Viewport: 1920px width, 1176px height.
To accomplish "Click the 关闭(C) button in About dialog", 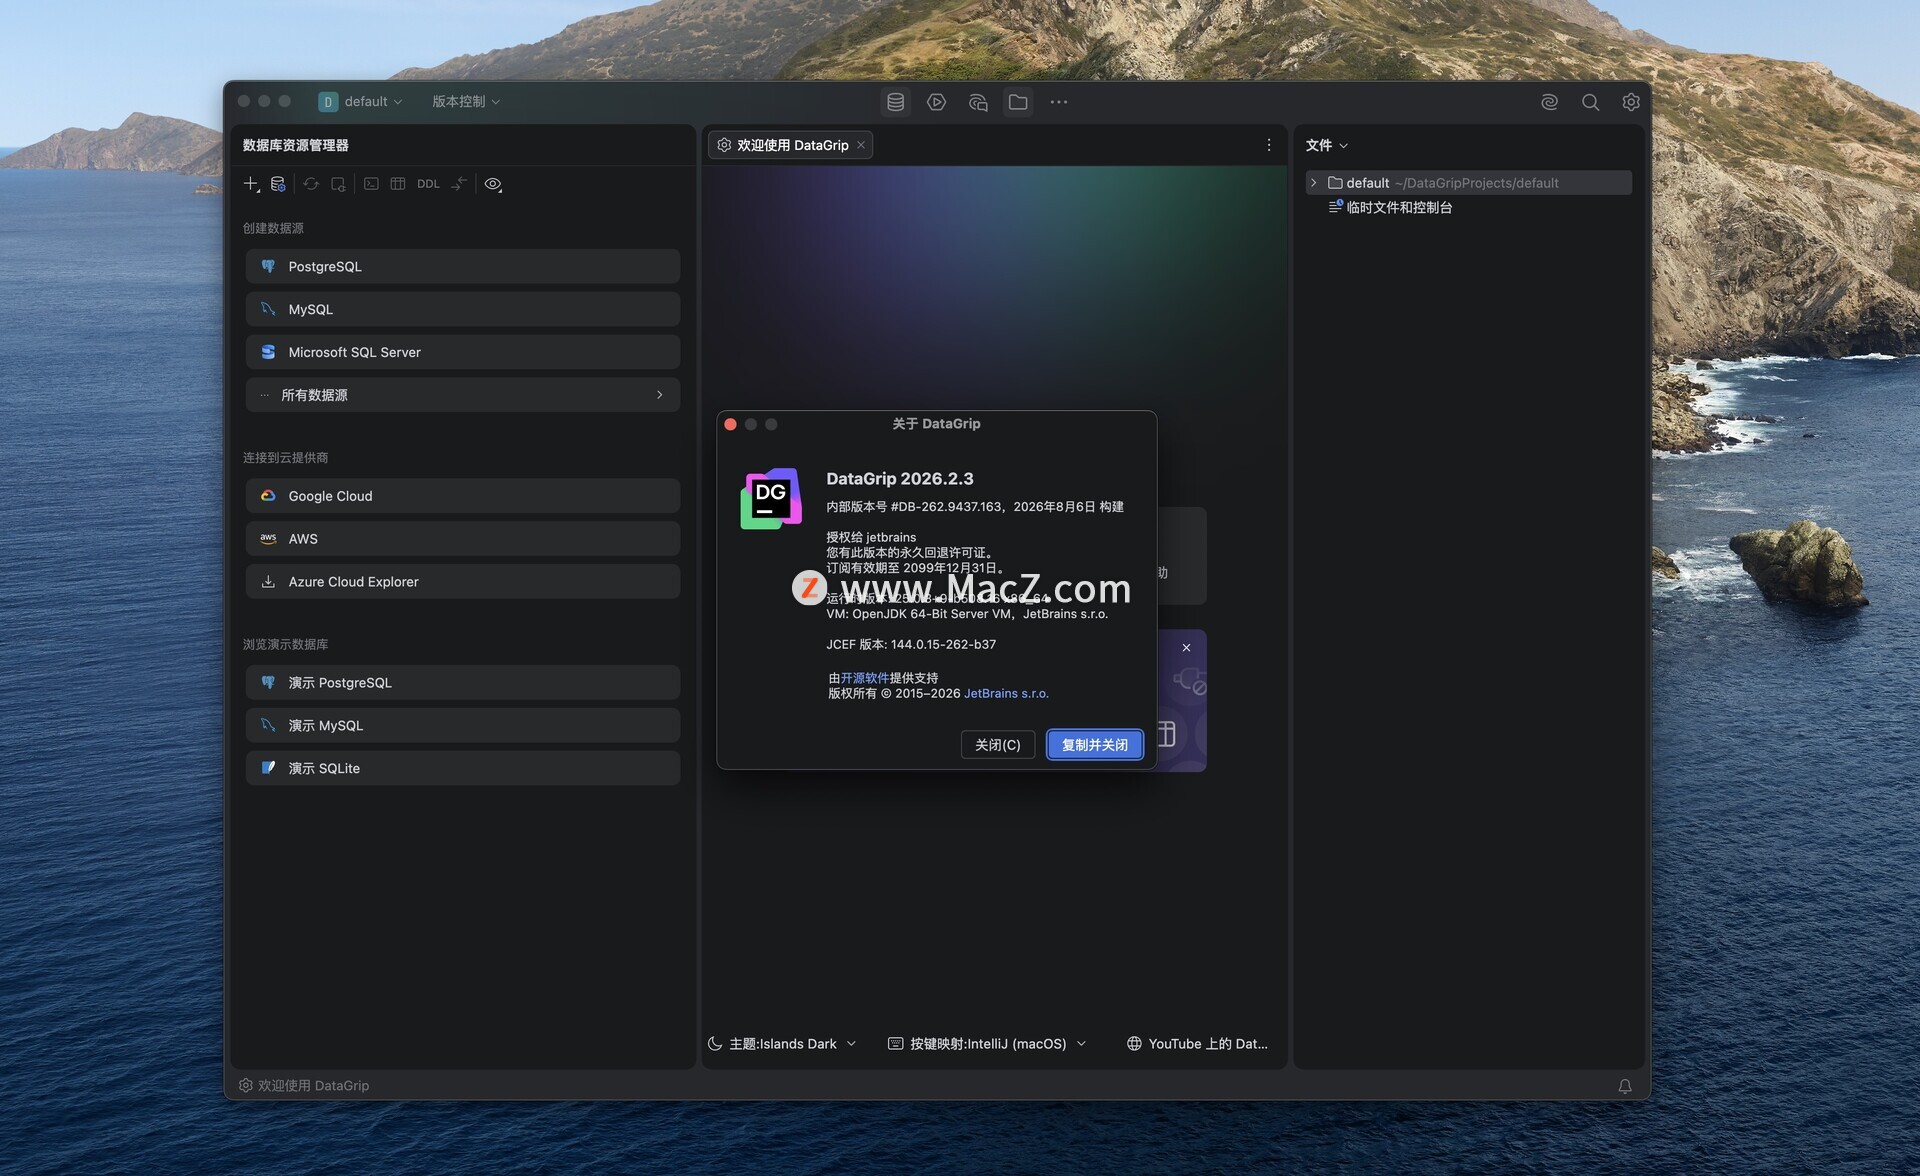I will tap(998, 745).
